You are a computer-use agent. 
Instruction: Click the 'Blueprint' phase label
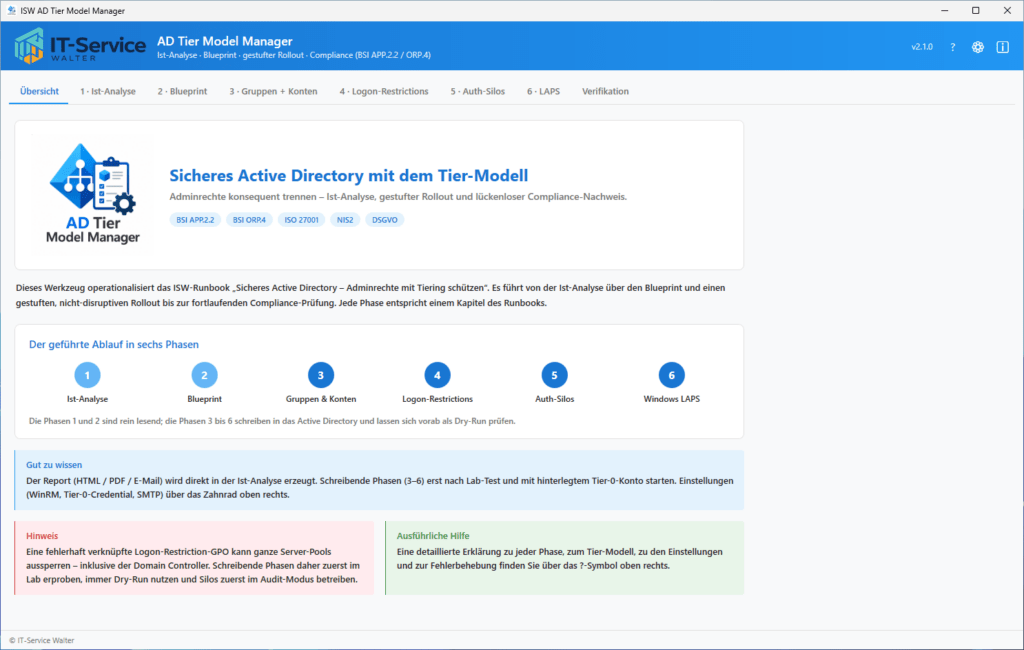pyautogui.click(x=204, y=399)
